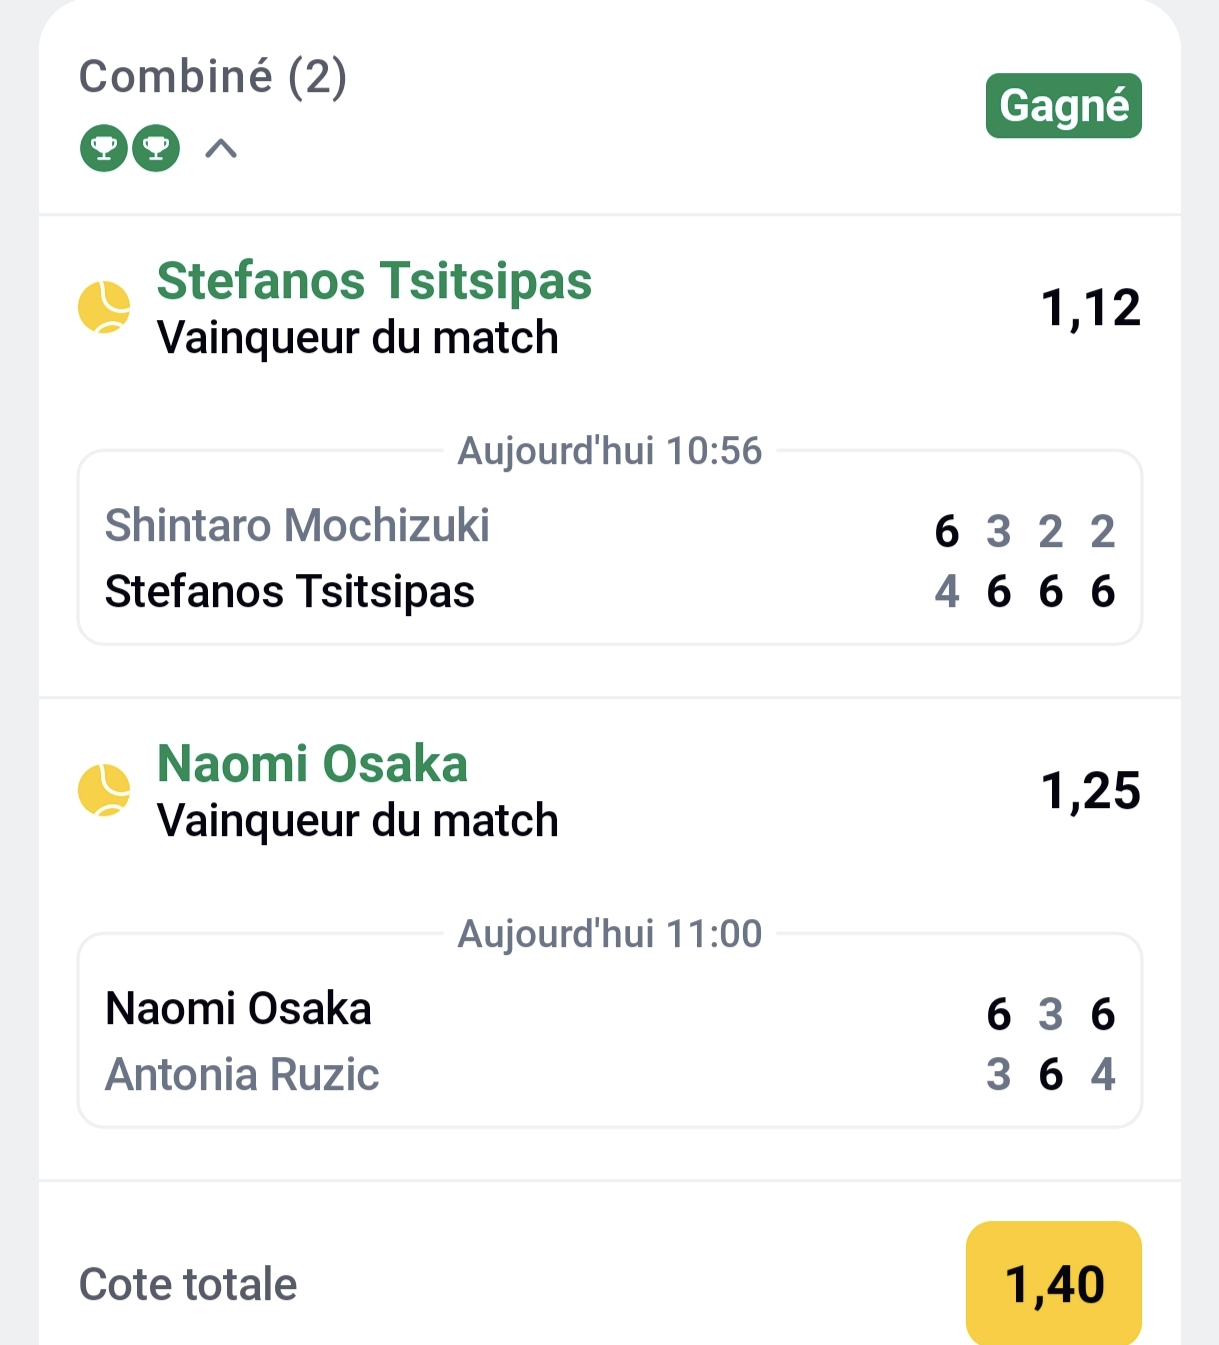The image size is (1219, 1345).
Task: Click the Combiné (2) bet title
Action: 213,77
